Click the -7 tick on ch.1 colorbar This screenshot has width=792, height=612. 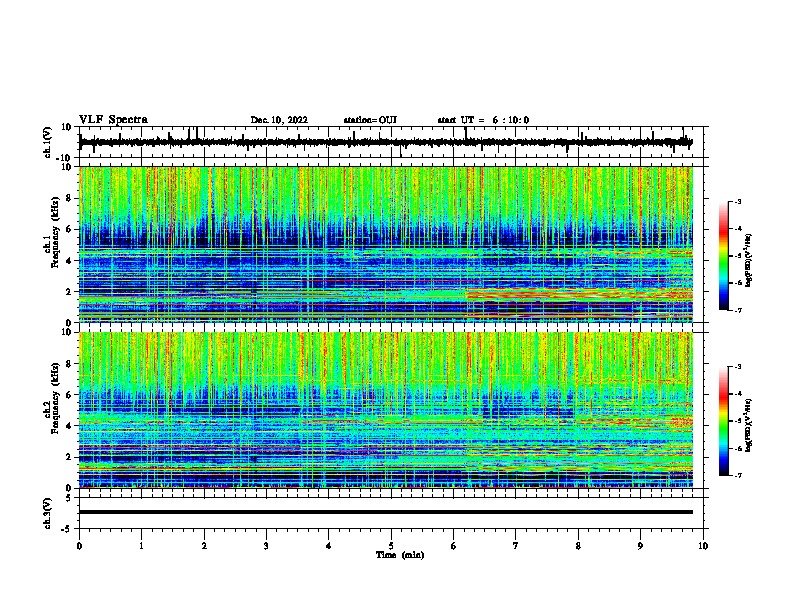pos(737,311)
